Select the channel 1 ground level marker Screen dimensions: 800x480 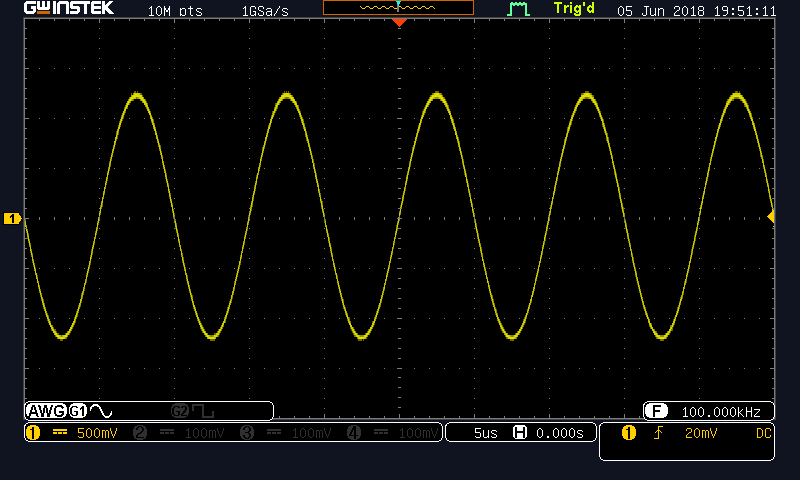pos(12,218)
